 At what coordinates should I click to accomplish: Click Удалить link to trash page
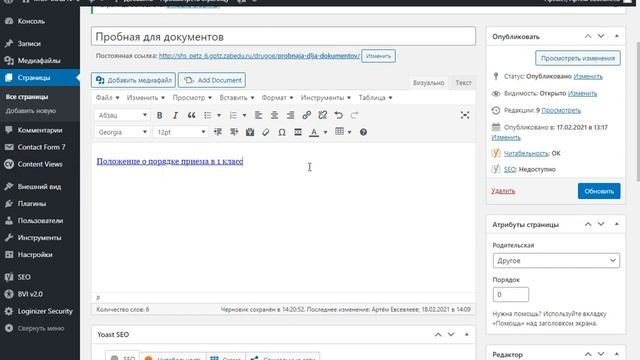pyautogui.click(x=503, y=191)
